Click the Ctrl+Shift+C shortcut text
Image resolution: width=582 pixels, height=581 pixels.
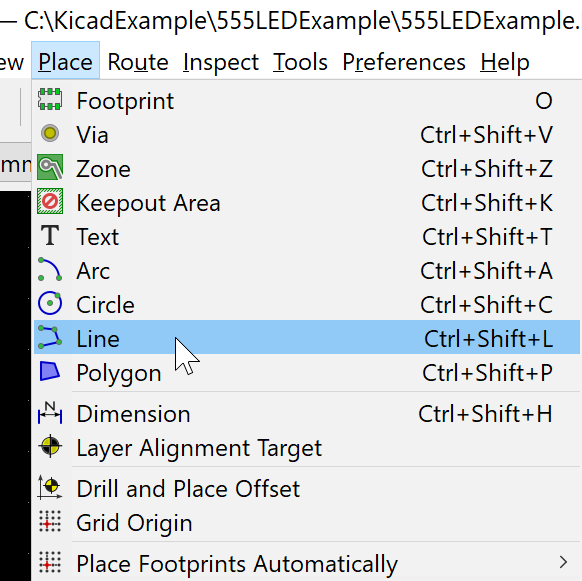[487, 304]
